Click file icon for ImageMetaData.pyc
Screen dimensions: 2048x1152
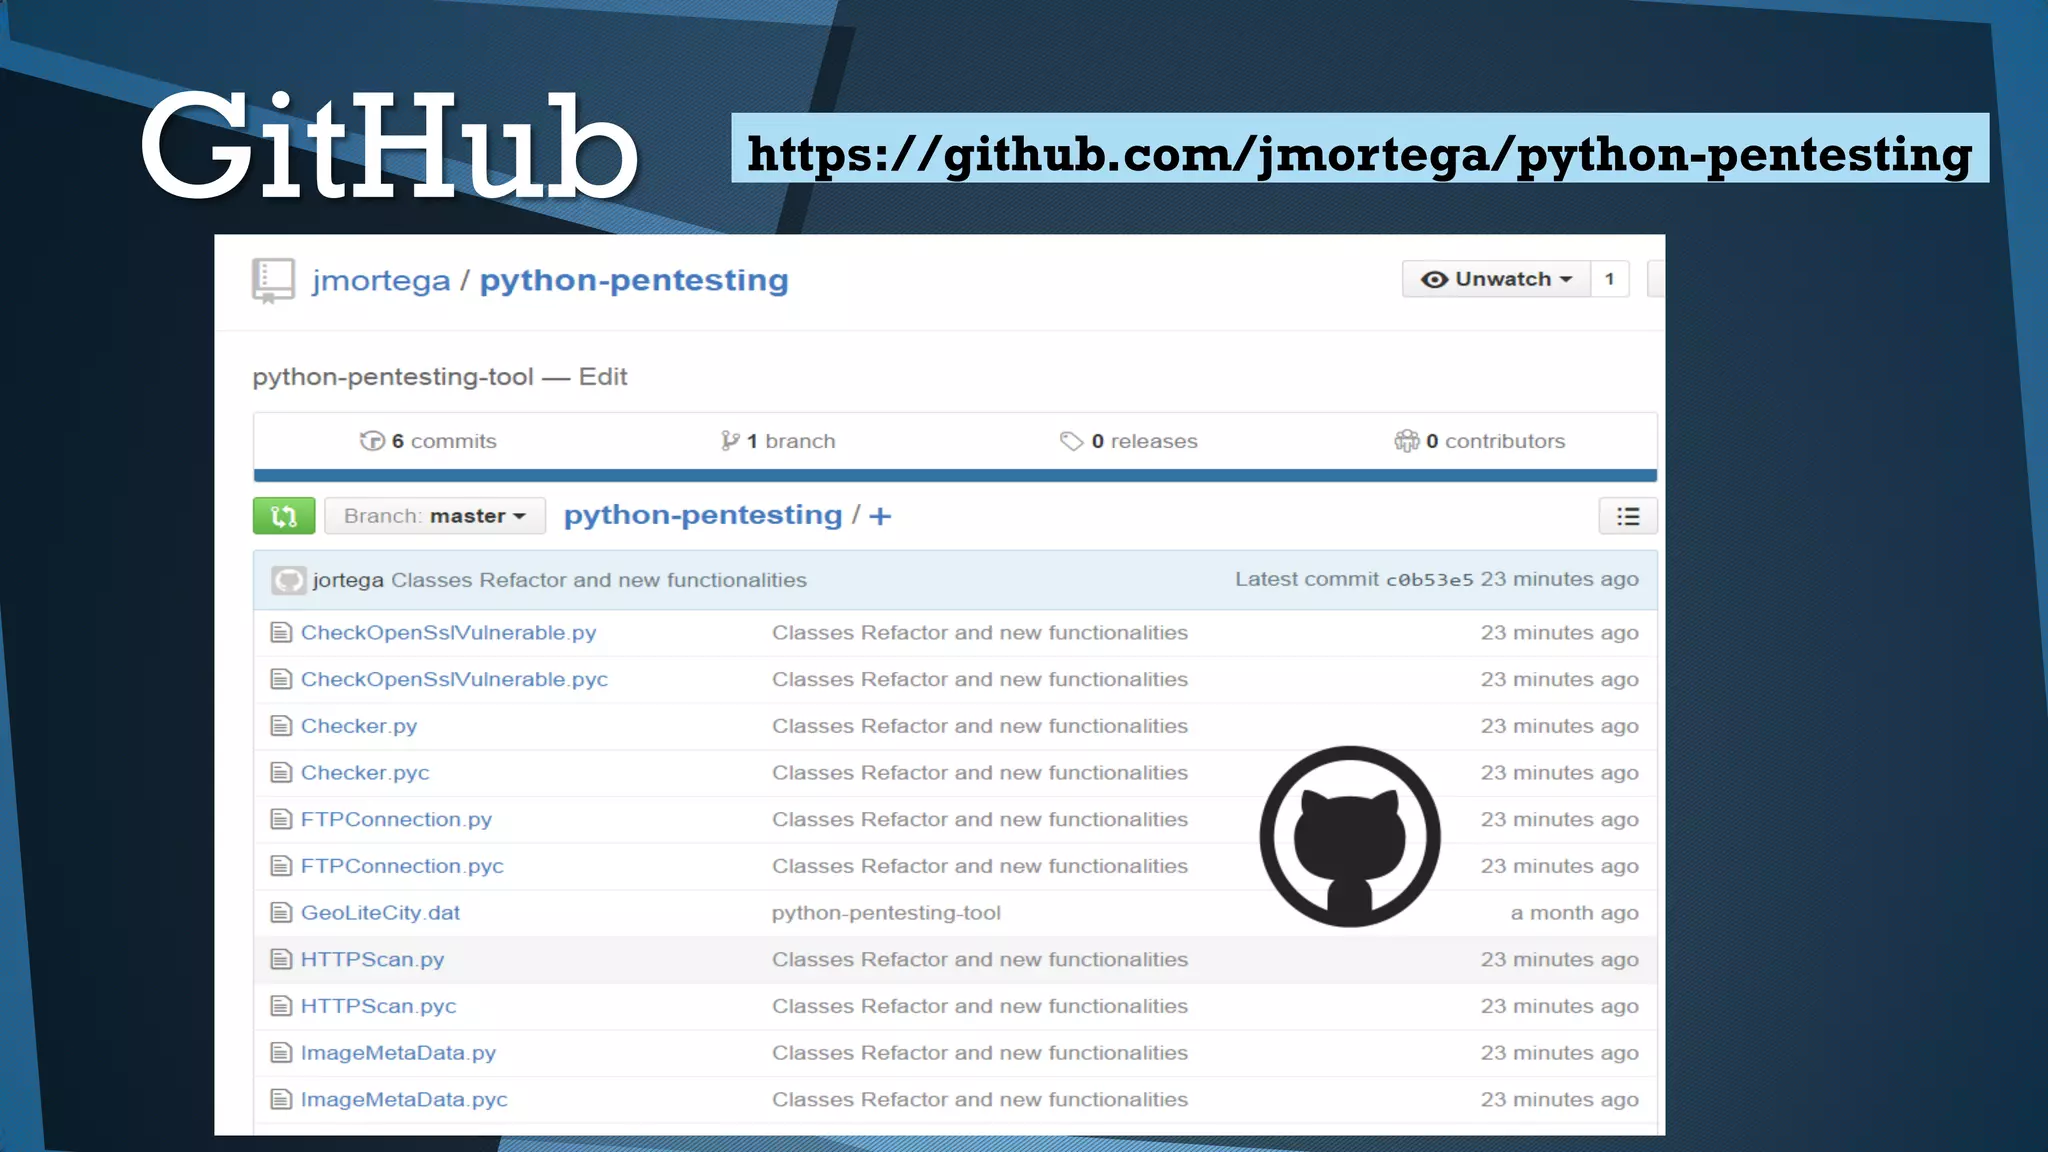pos(281,1100)
